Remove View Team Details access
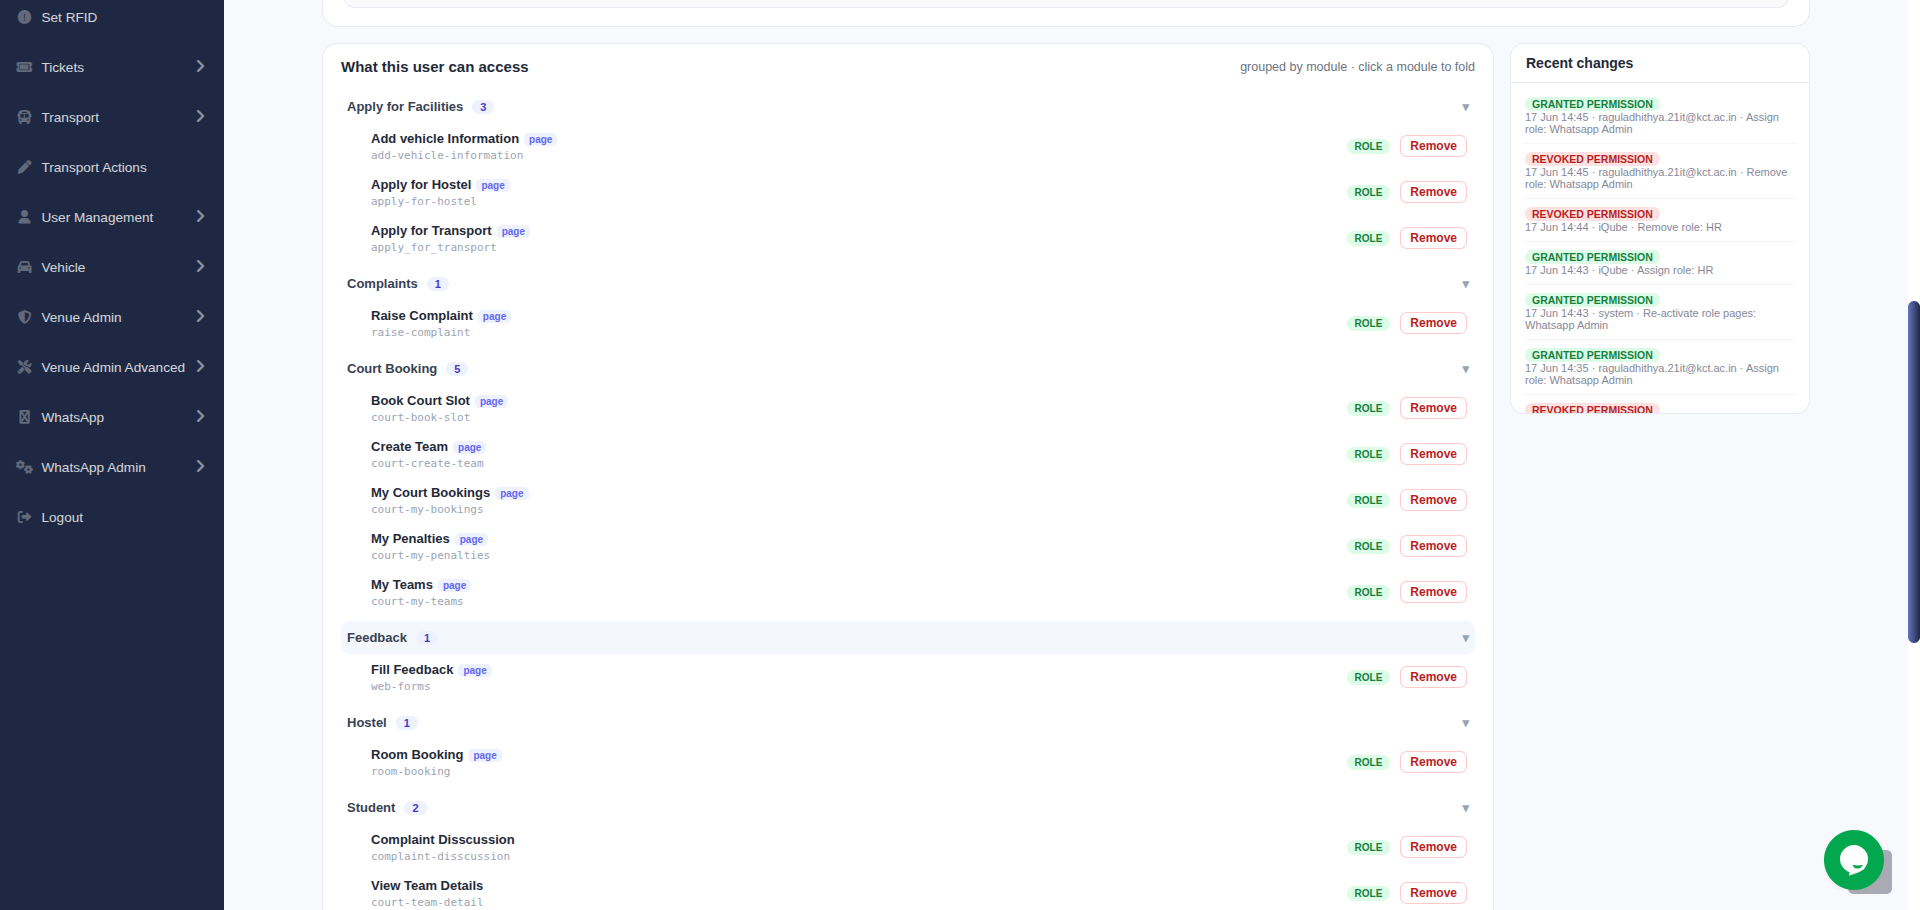Viewport: 1920px width, 910px height. point(1433,893)
